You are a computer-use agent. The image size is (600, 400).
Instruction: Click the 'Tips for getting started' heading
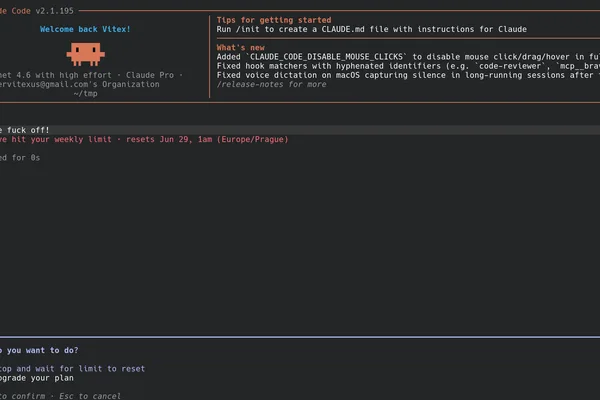[274, 20]
